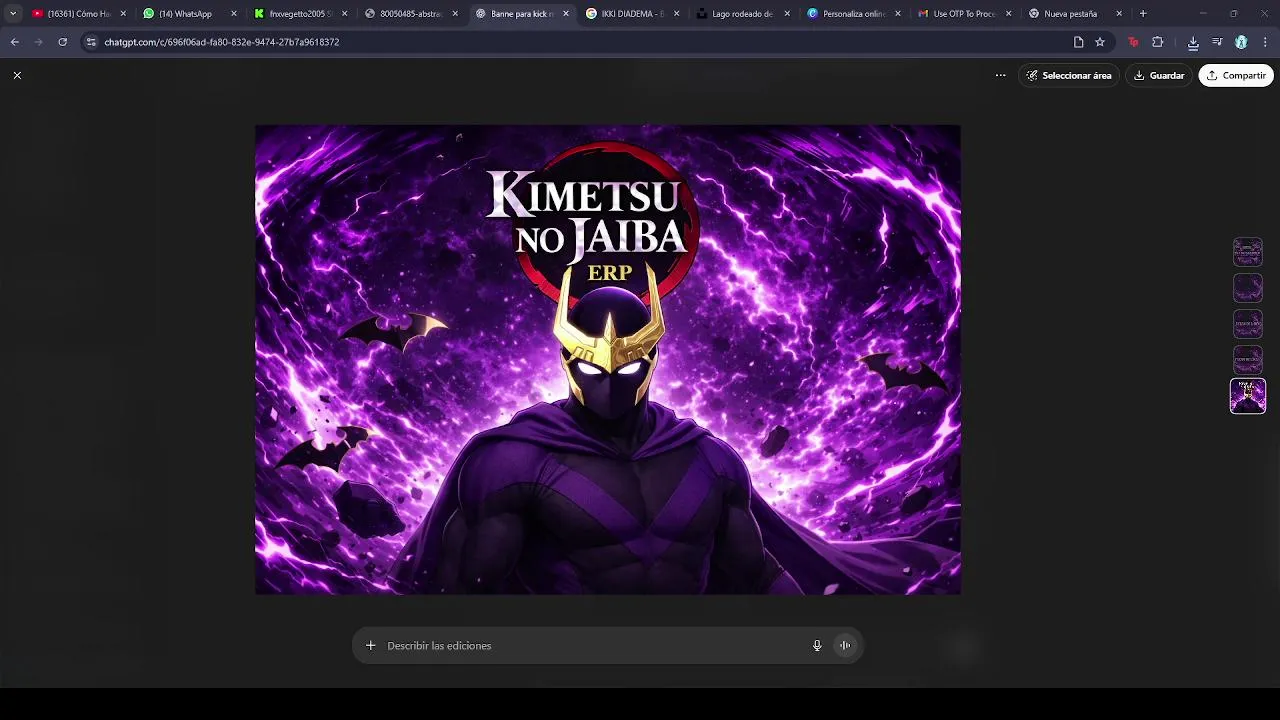Click Seleccionar área button

[x=1068, y=75]
